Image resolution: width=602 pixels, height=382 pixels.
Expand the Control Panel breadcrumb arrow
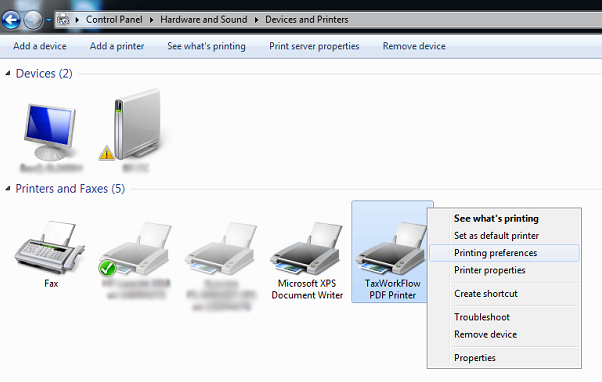[x=151, y=20]
